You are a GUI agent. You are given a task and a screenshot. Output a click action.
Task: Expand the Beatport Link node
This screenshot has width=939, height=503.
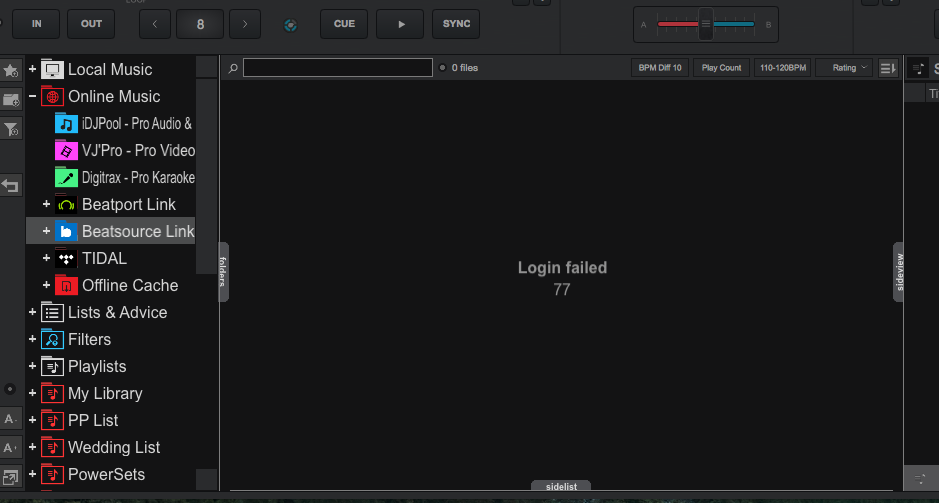pos(47,204)
